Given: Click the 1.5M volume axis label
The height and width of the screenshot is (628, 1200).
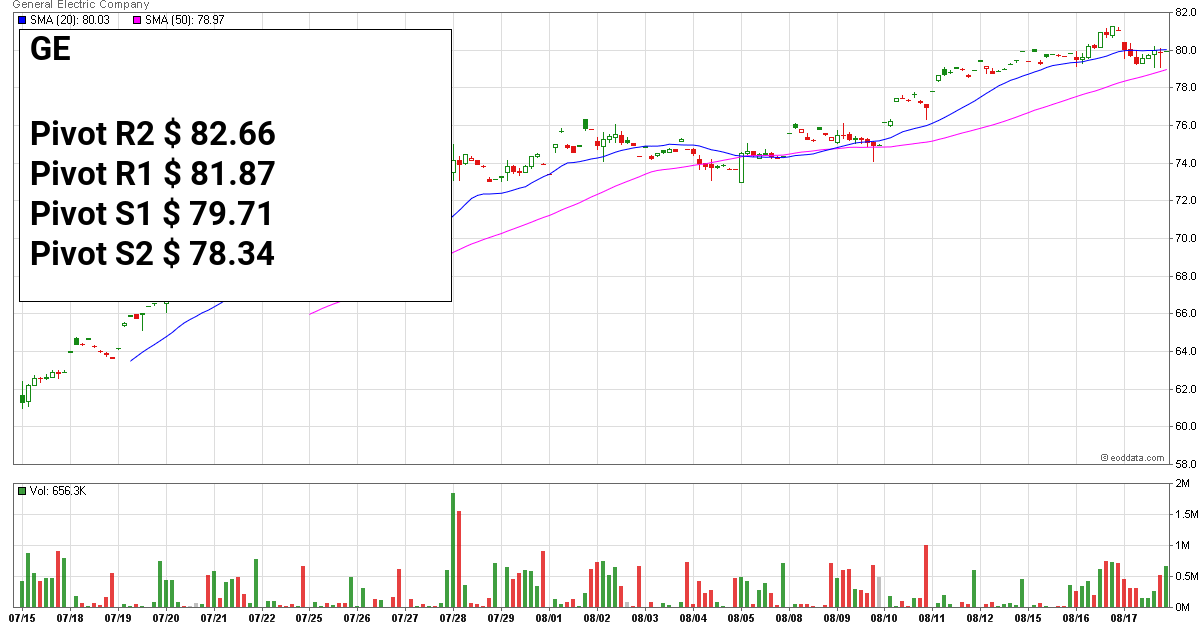Looking at the screenshot, I should click(1185, 514).
